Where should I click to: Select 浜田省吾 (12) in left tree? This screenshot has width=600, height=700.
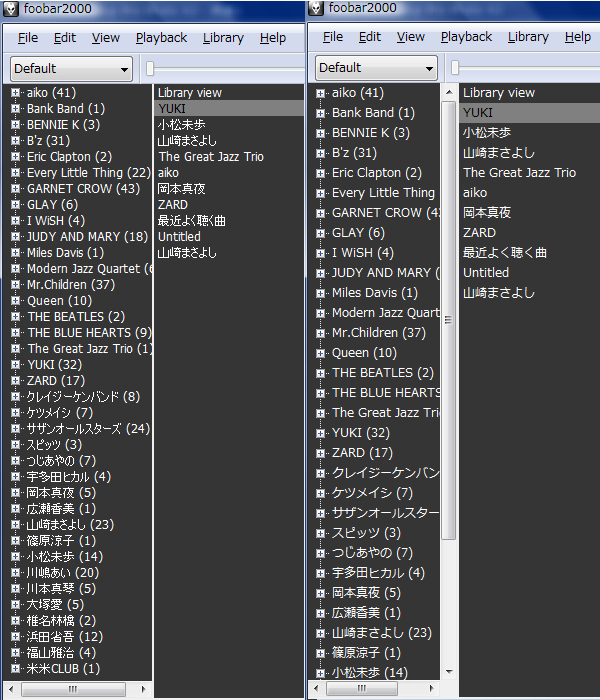point(65,637)
